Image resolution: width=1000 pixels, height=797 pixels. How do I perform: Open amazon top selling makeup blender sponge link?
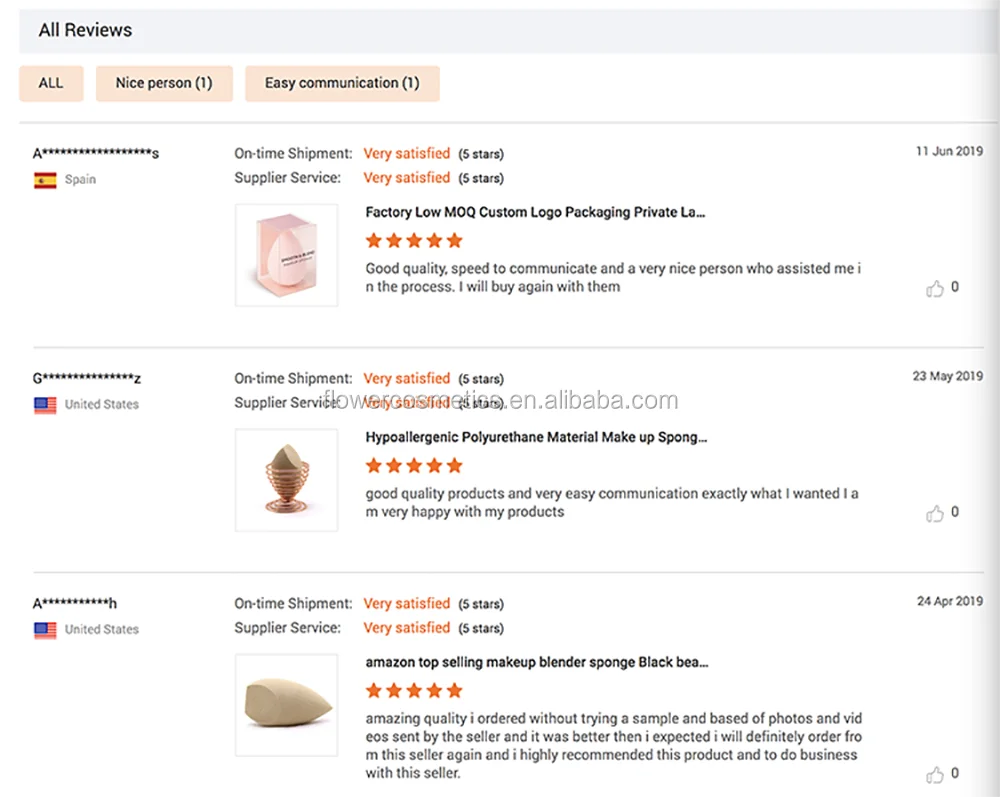[x=537, y=662]
